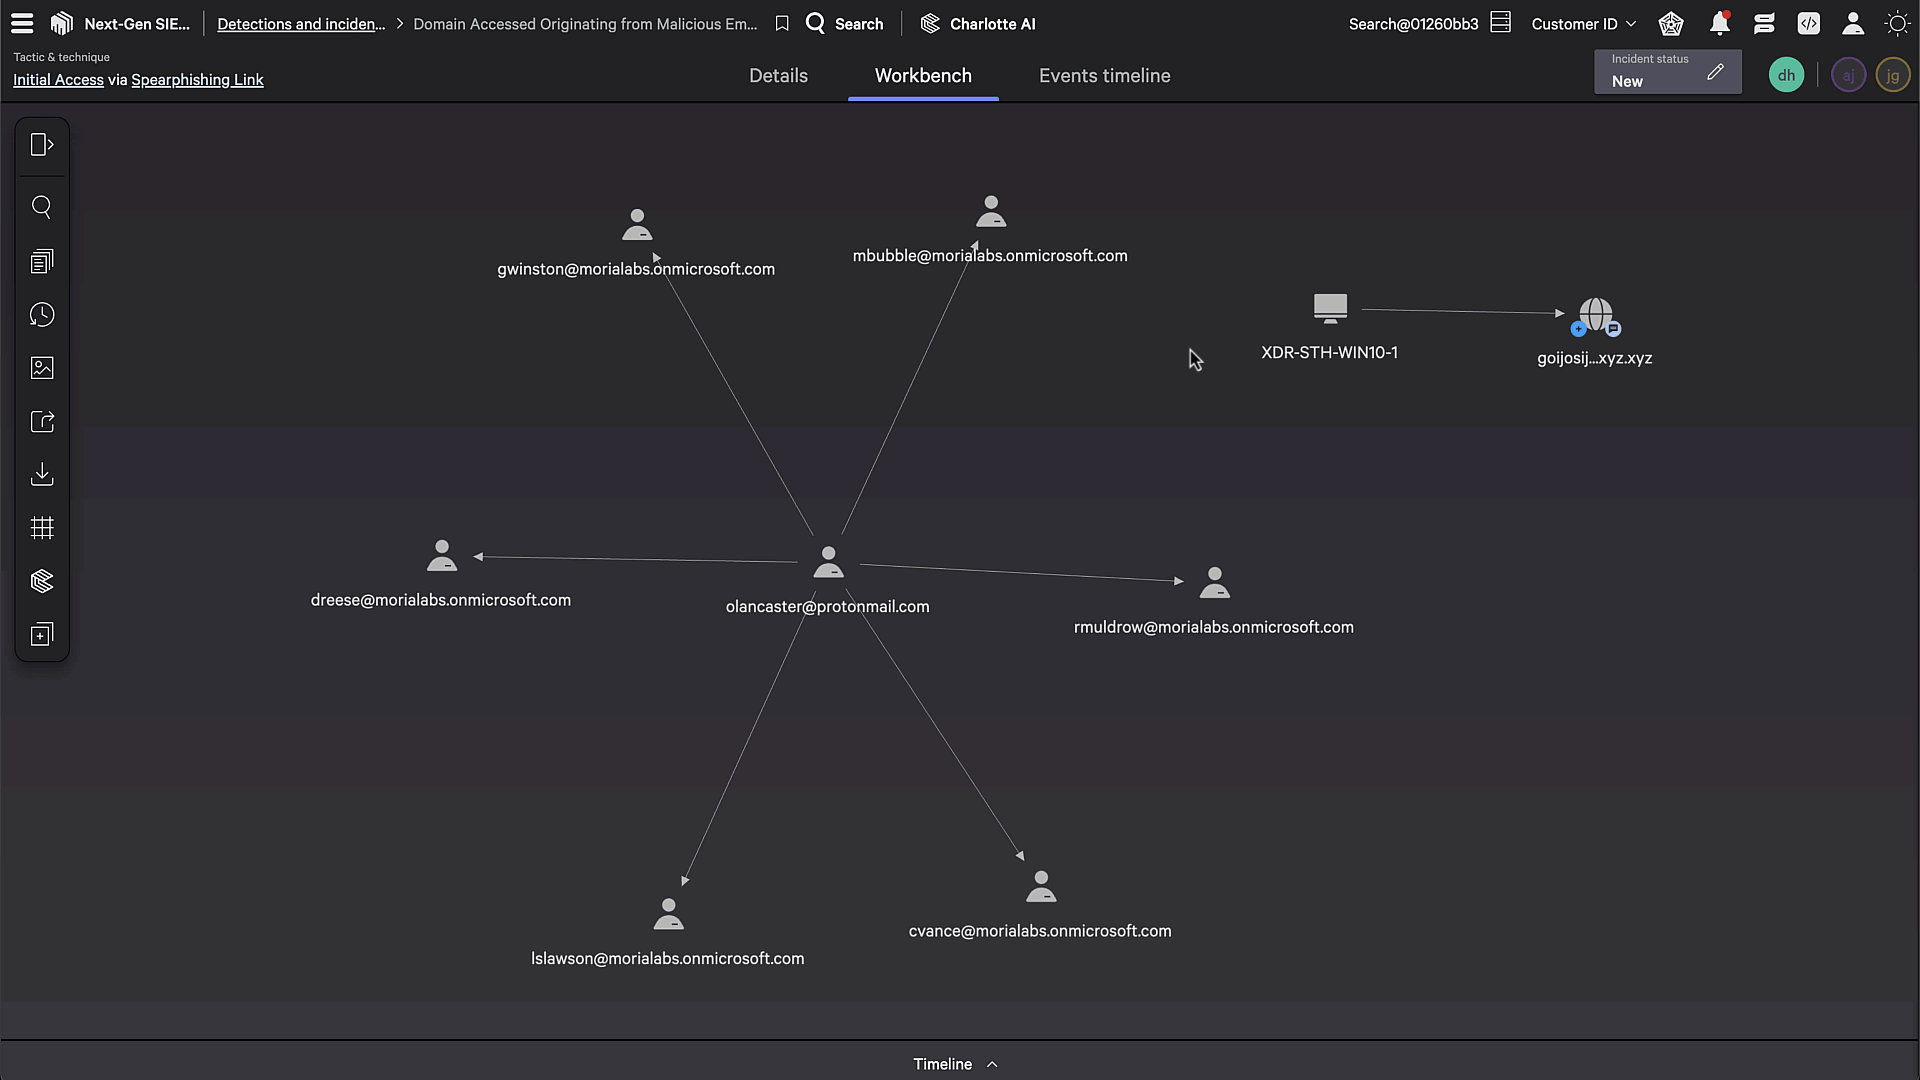Click the share/export icon in sidebar

[x=42, y=421]
